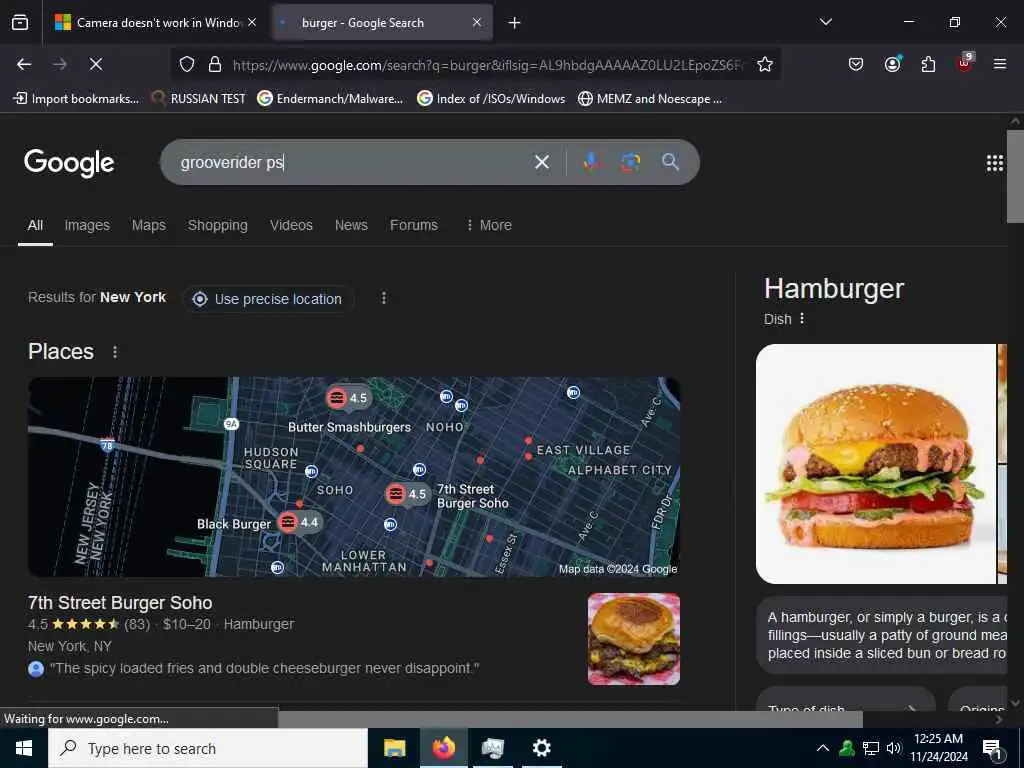The height and width of the screenshot is (768, 1024).
Task: Click Butter Smashburgers map pin
Action: coord(347,397)
